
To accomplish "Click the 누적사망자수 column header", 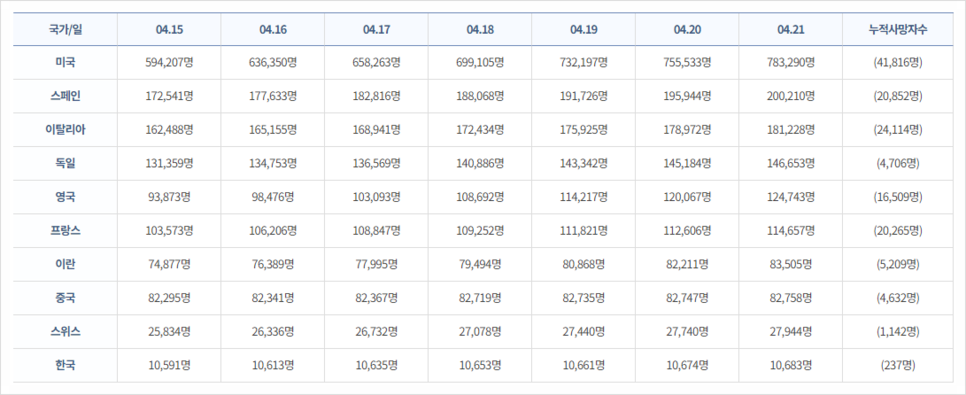I will tap(898, 29).
